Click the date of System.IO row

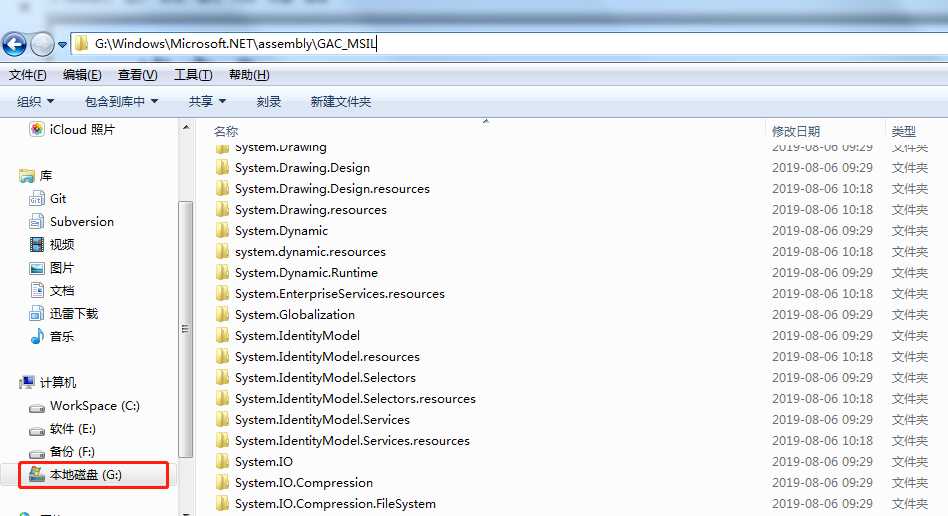tap(822, 462)
